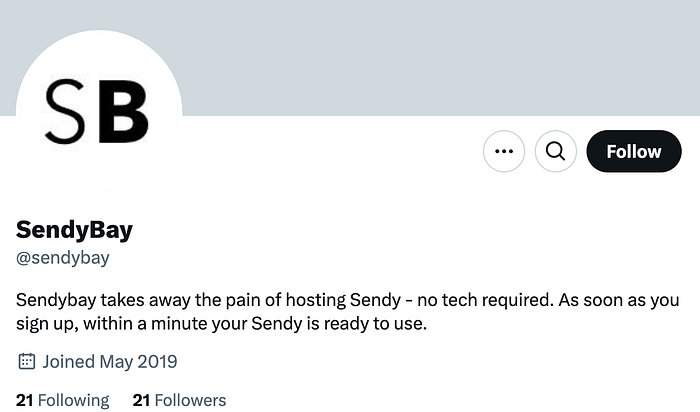Click the magnifier search profile icon
Viewport: 700px width, 412px height.
[x=555, y=151]
